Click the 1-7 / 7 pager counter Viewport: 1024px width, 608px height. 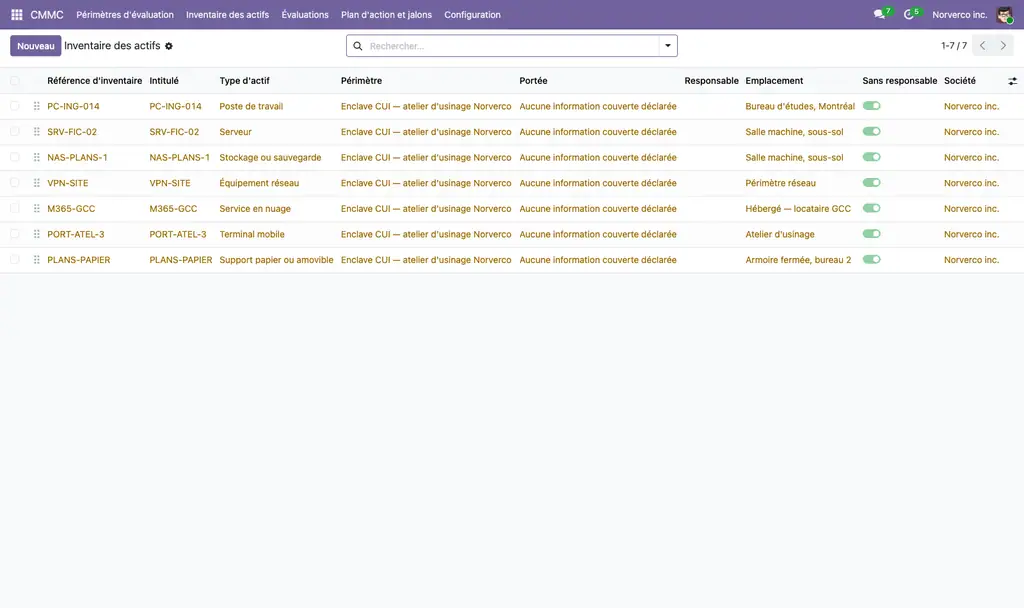(x=953, y=46)
